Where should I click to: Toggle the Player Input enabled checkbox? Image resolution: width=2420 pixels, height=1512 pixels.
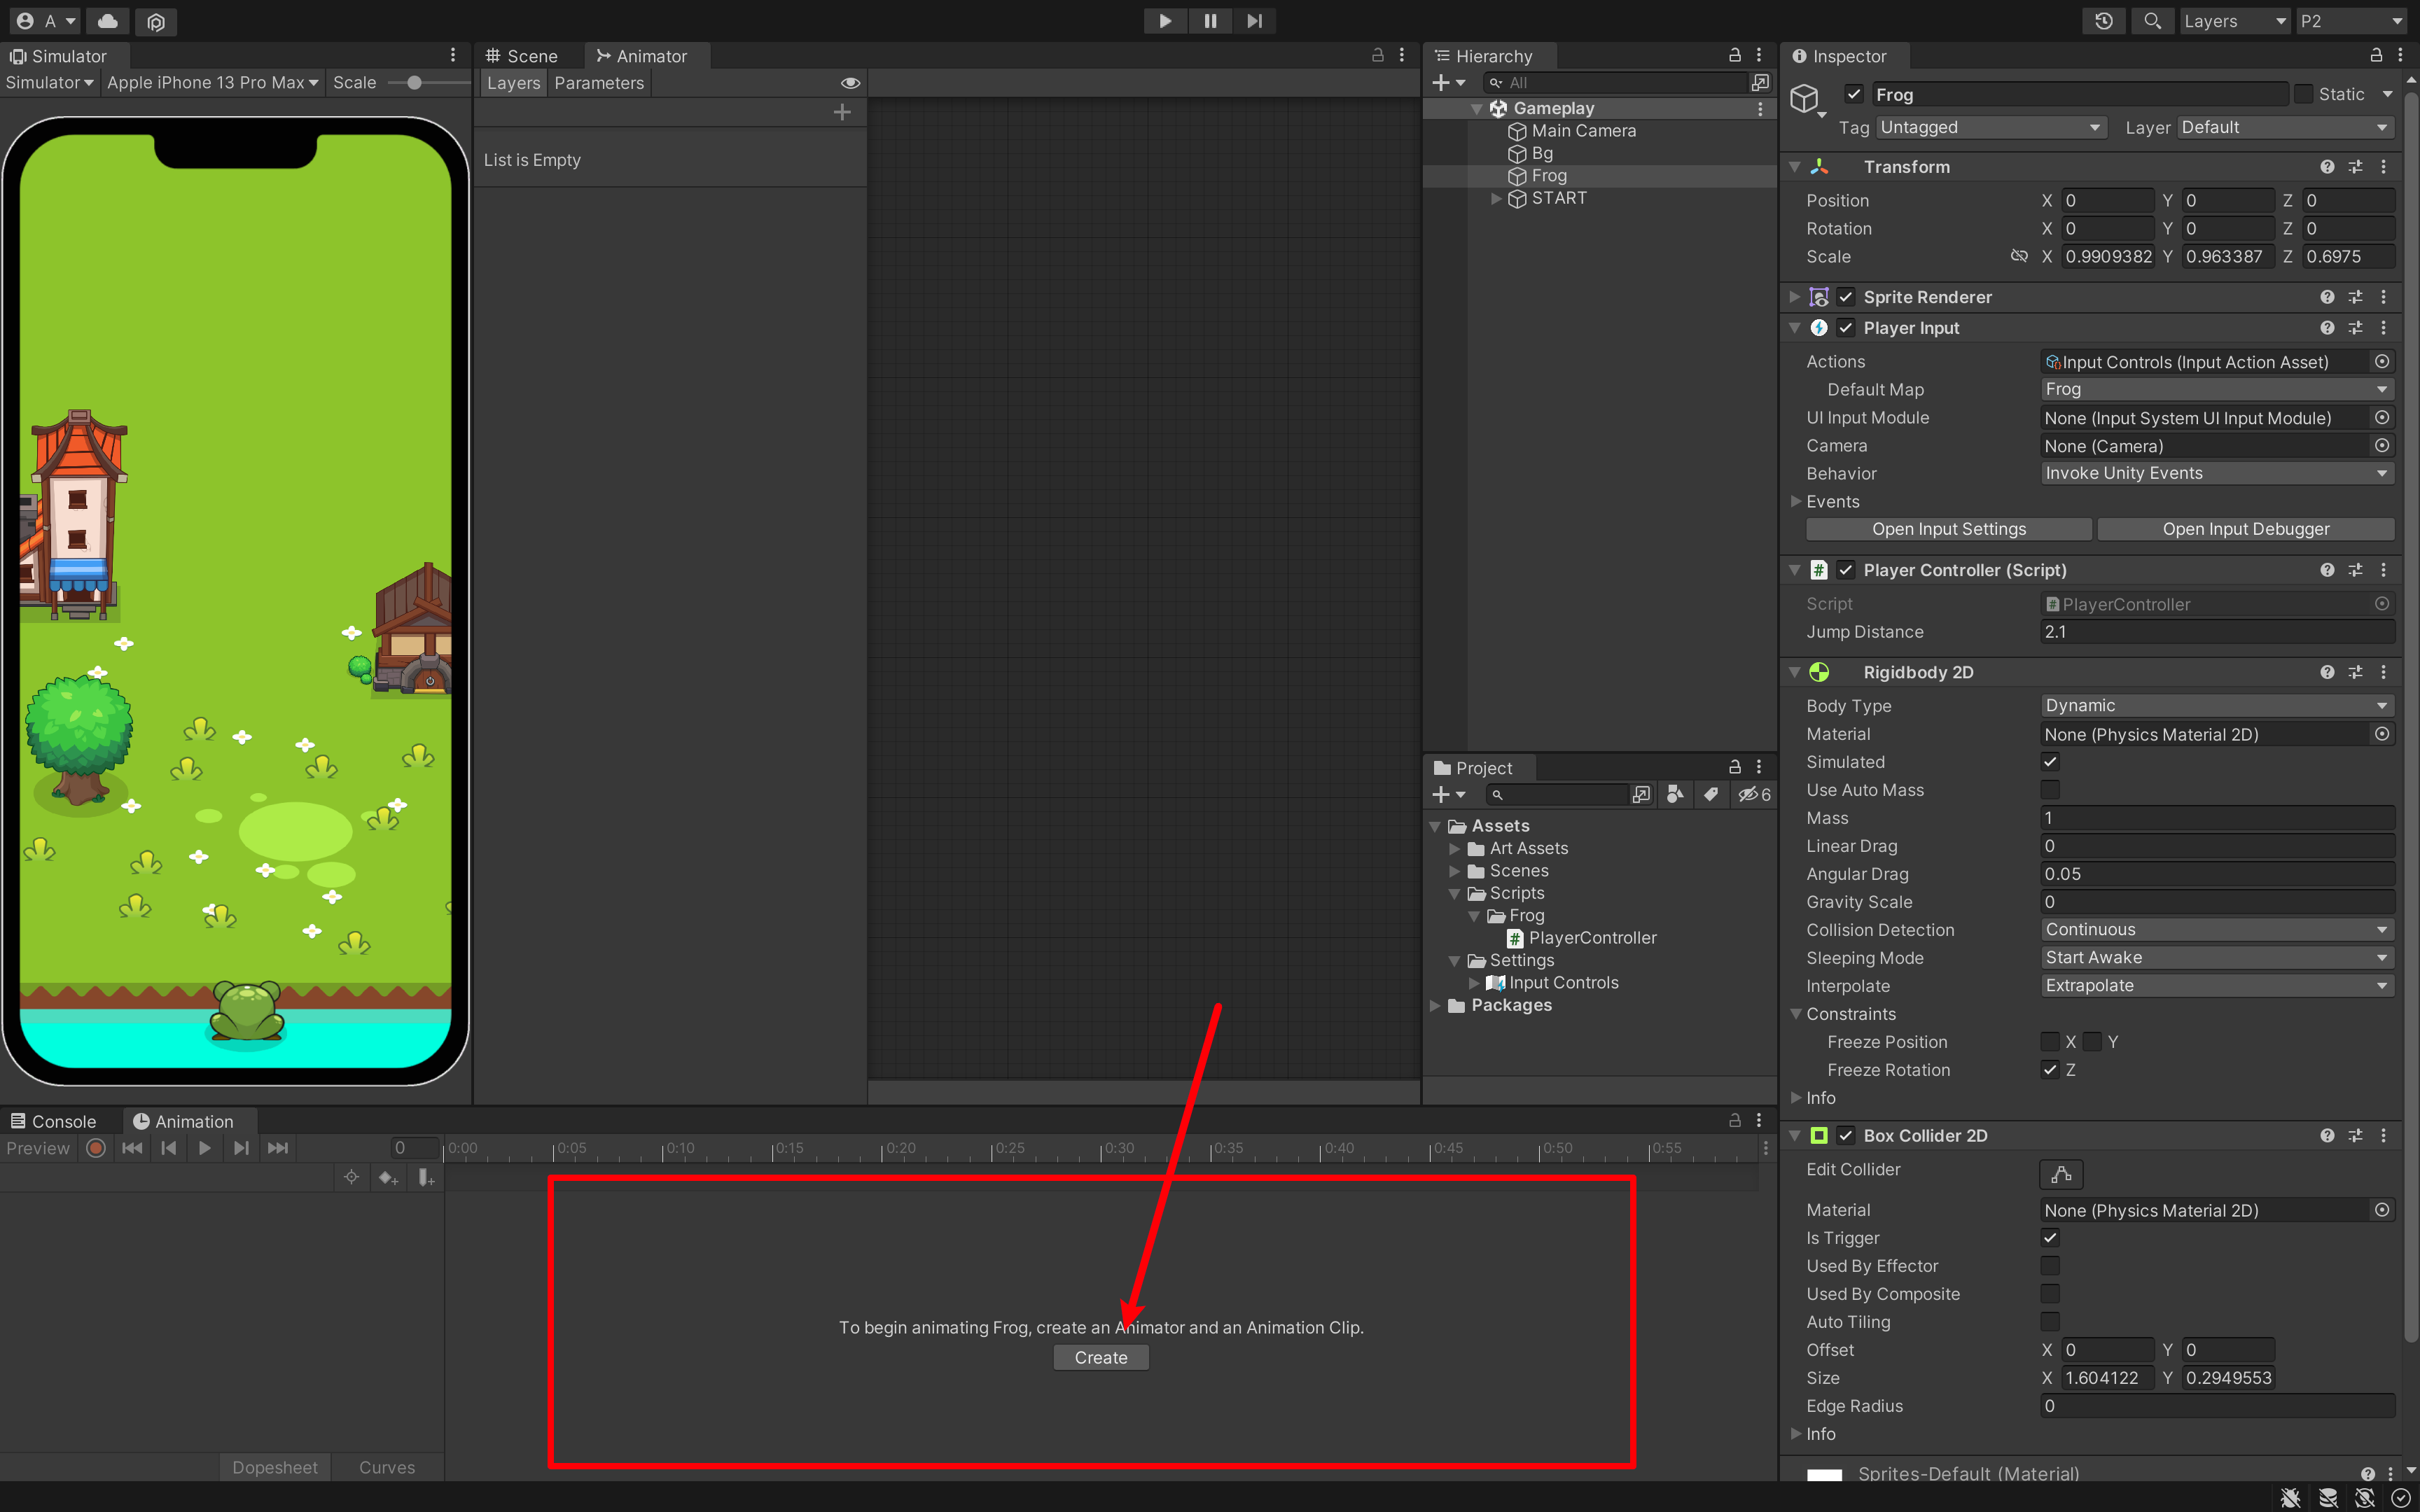pos(1846,328)
